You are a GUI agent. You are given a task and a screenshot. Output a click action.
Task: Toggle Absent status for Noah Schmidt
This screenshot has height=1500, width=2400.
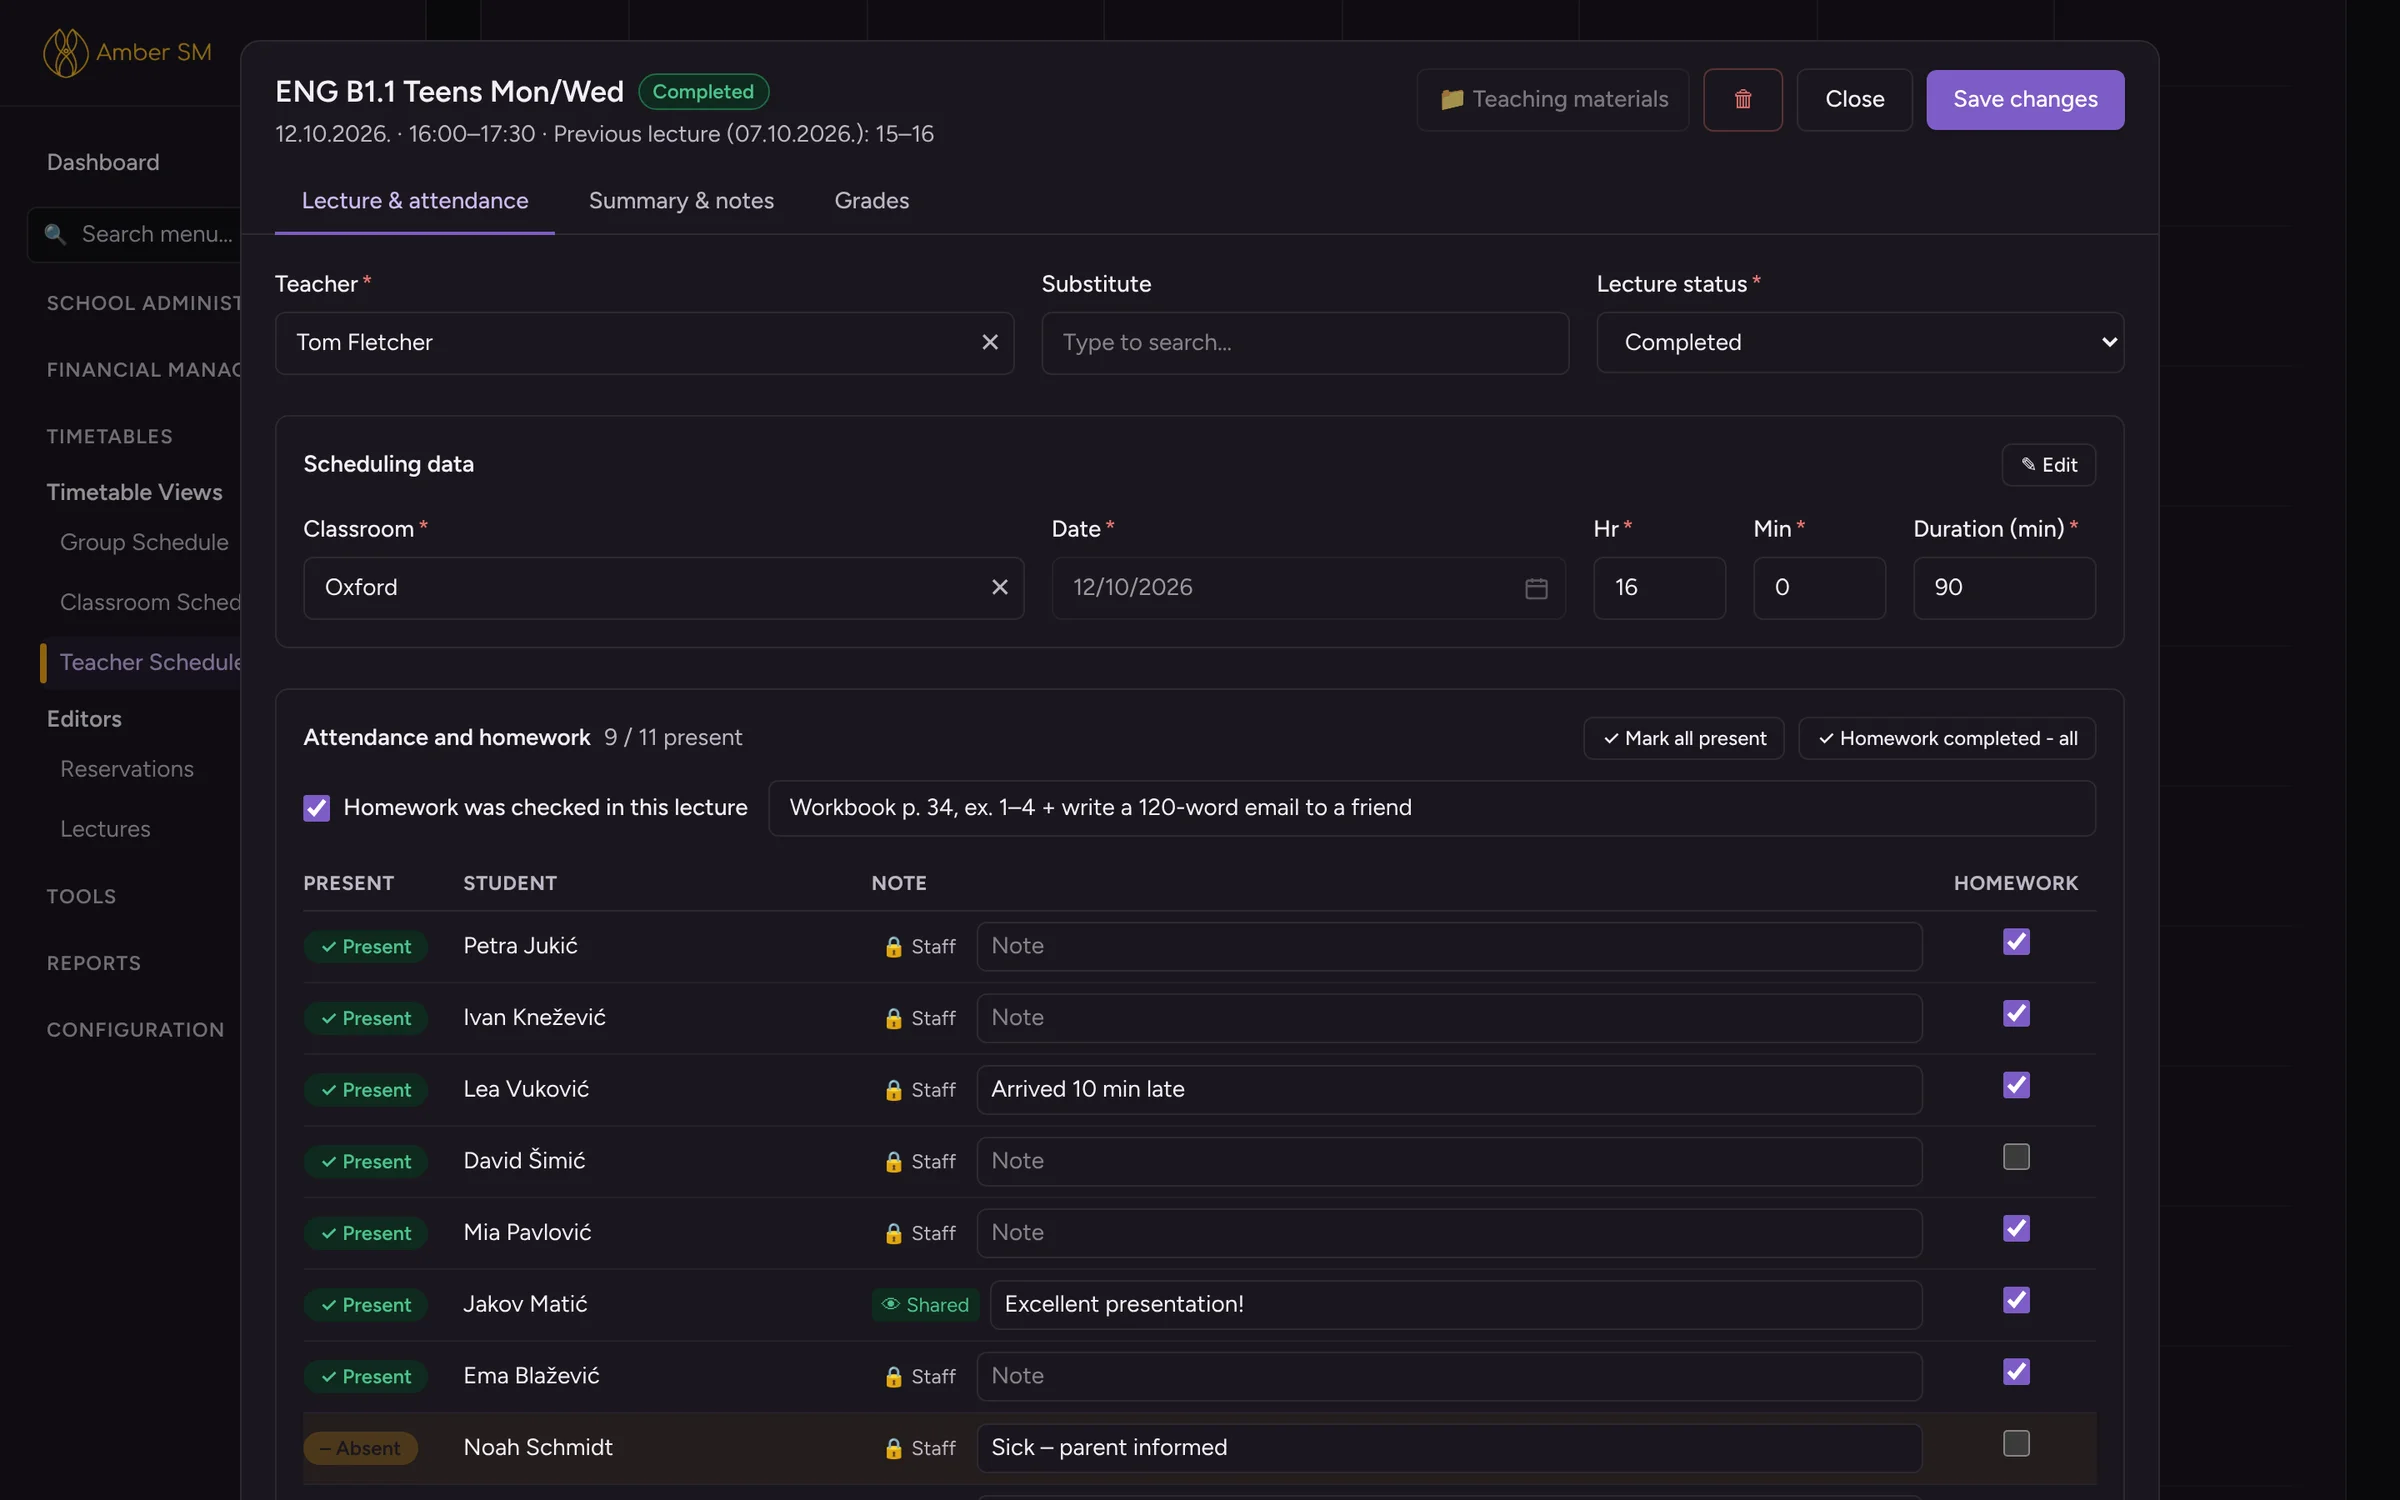tap(360, 1447)
